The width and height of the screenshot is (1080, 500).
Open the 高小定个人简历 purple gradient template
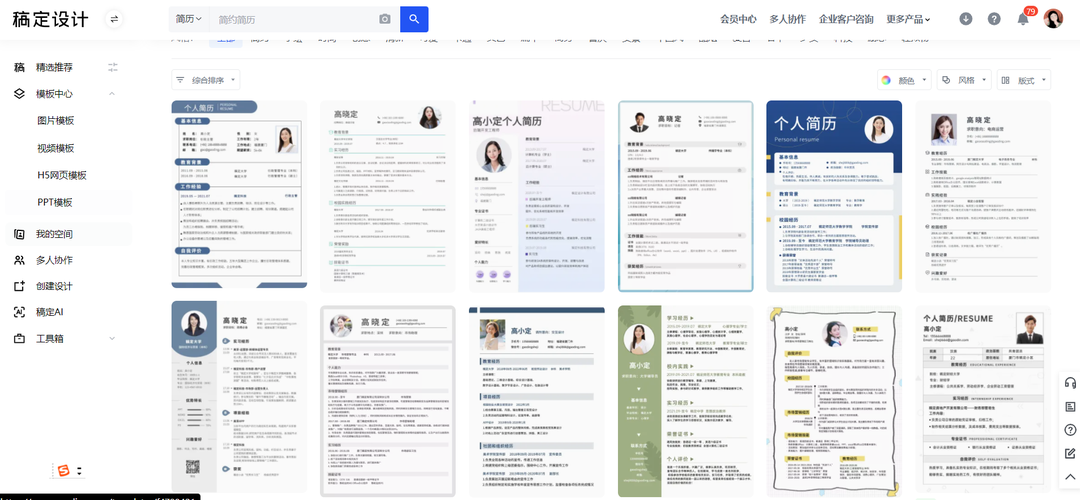[537, 196]
